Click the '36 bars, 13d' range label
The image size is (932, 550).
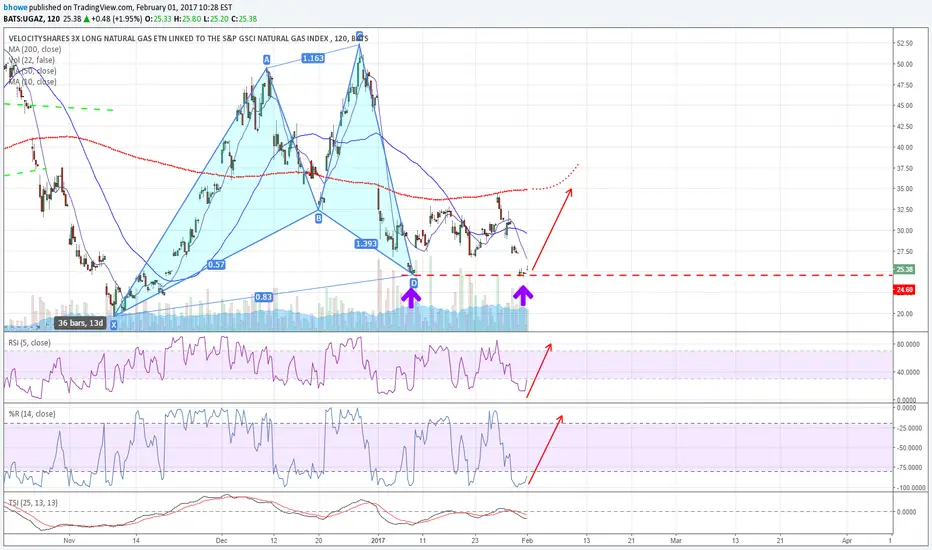pos(80,323)
